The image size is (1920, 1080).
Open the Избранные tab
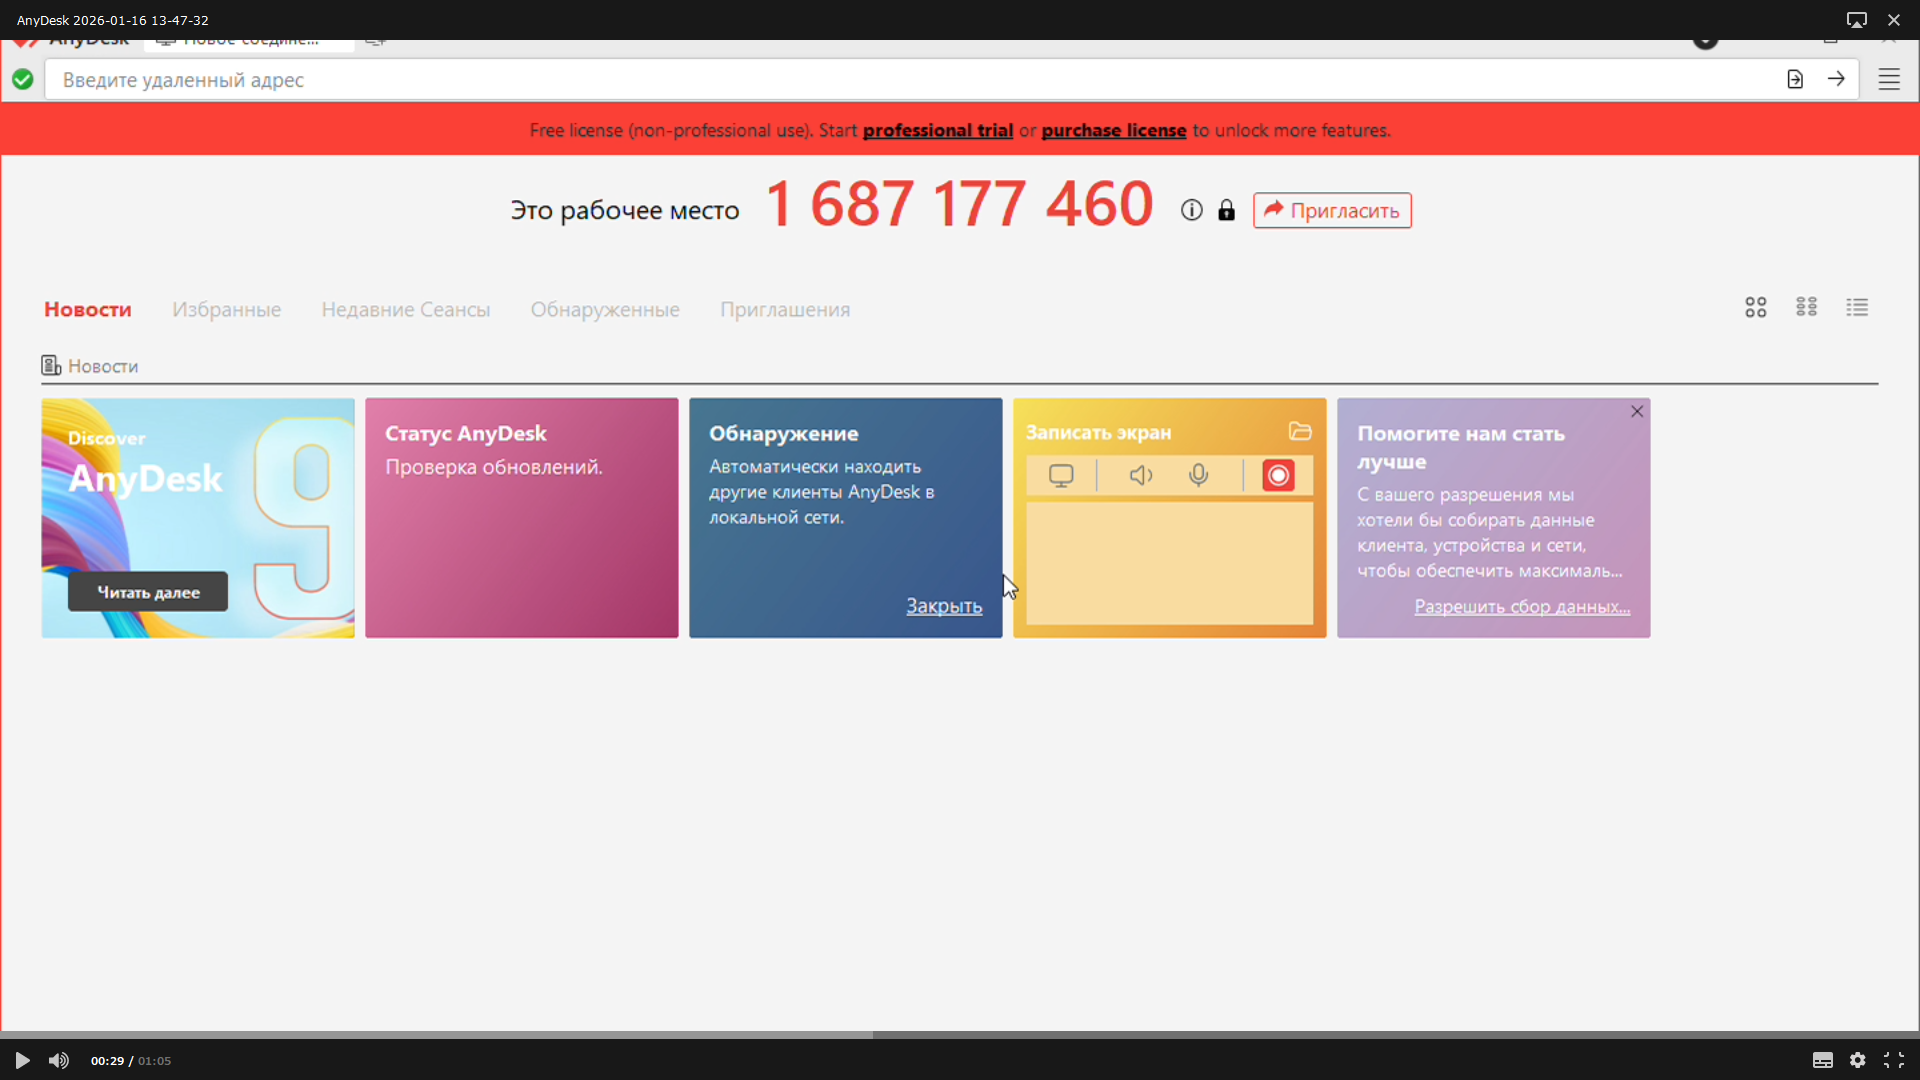[226, 310]
